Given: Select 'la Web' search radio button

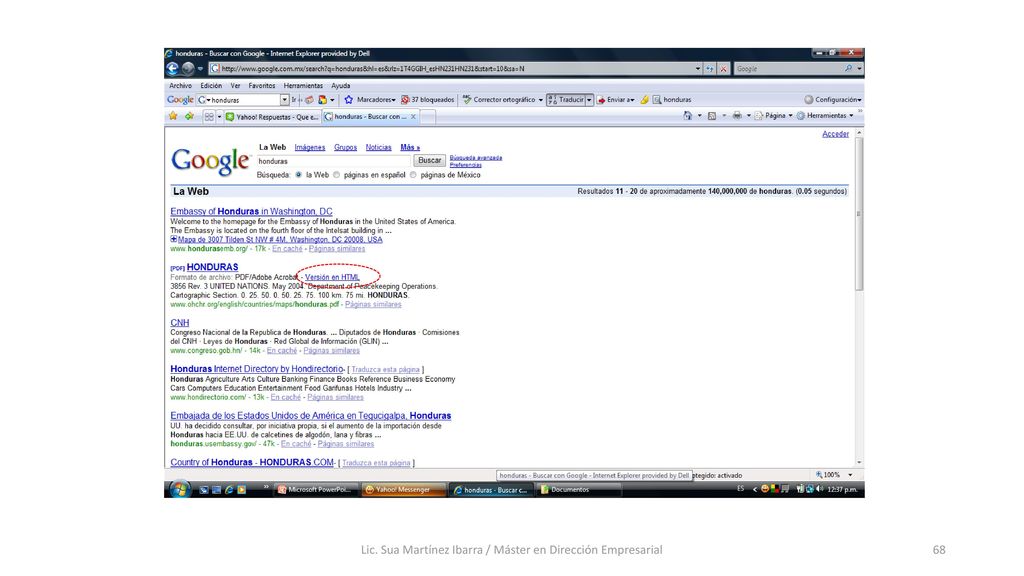Looking at the screenshot, I should point(298,175).
